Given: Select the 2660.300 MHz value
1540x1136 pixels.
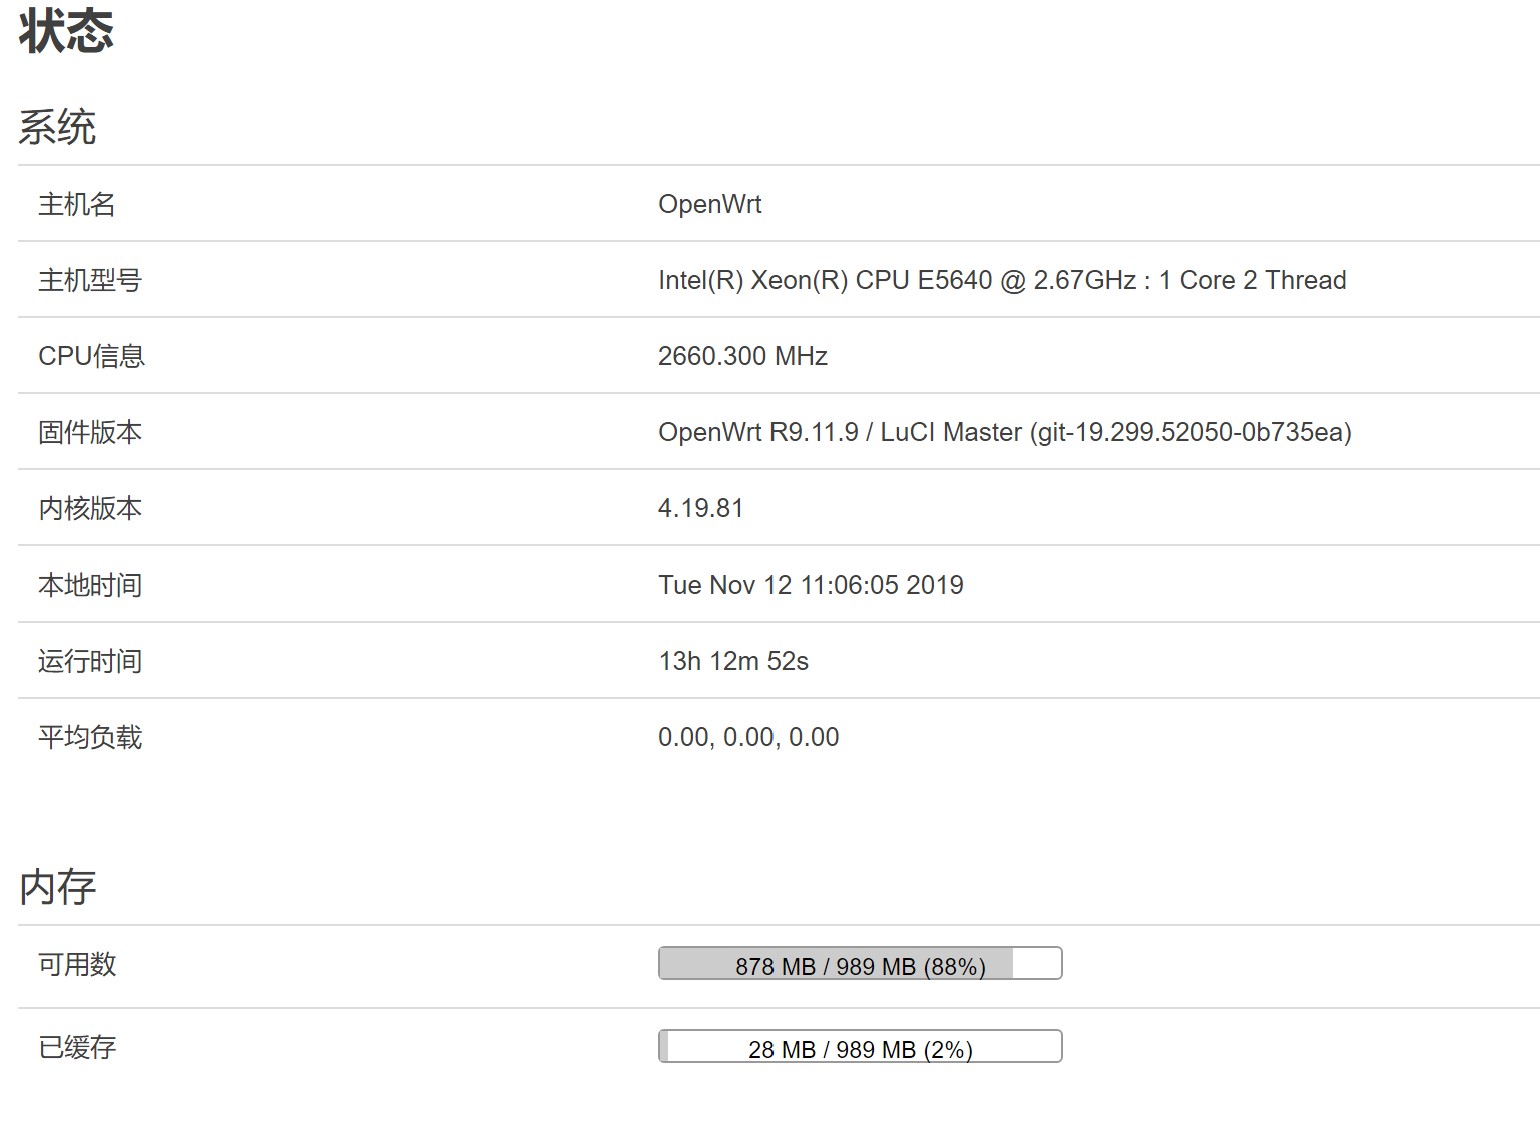Looking at the screenshot, I should 742,356.
